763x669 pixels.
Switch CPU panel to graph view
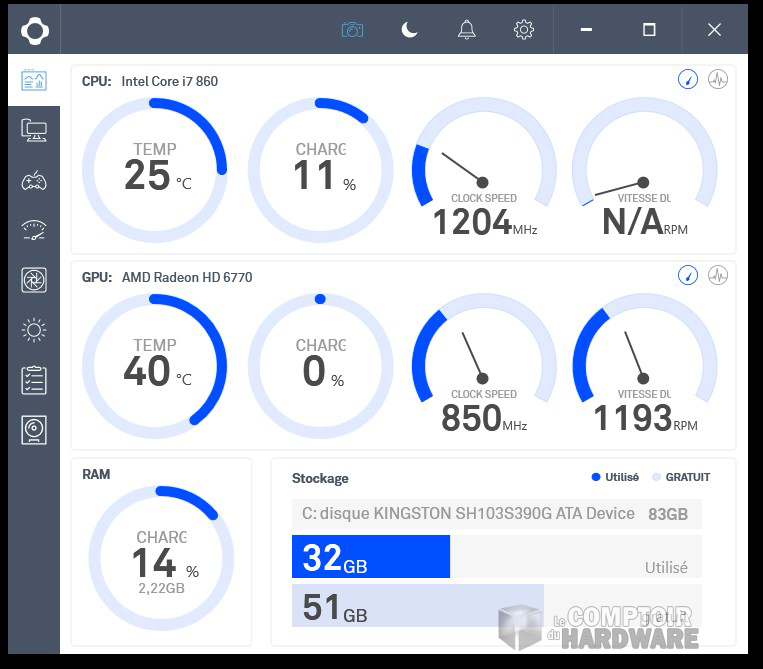click(717, 80)
